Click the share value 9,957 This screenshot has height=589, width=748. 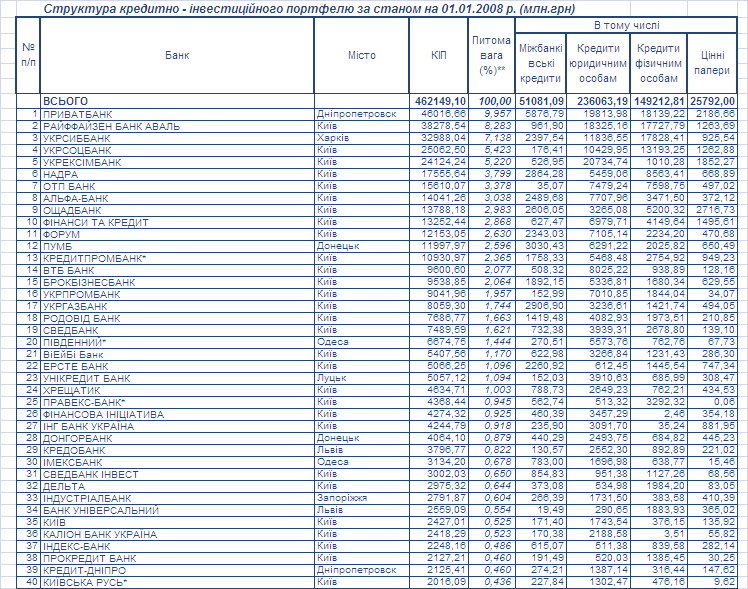[x=491, y=114]
